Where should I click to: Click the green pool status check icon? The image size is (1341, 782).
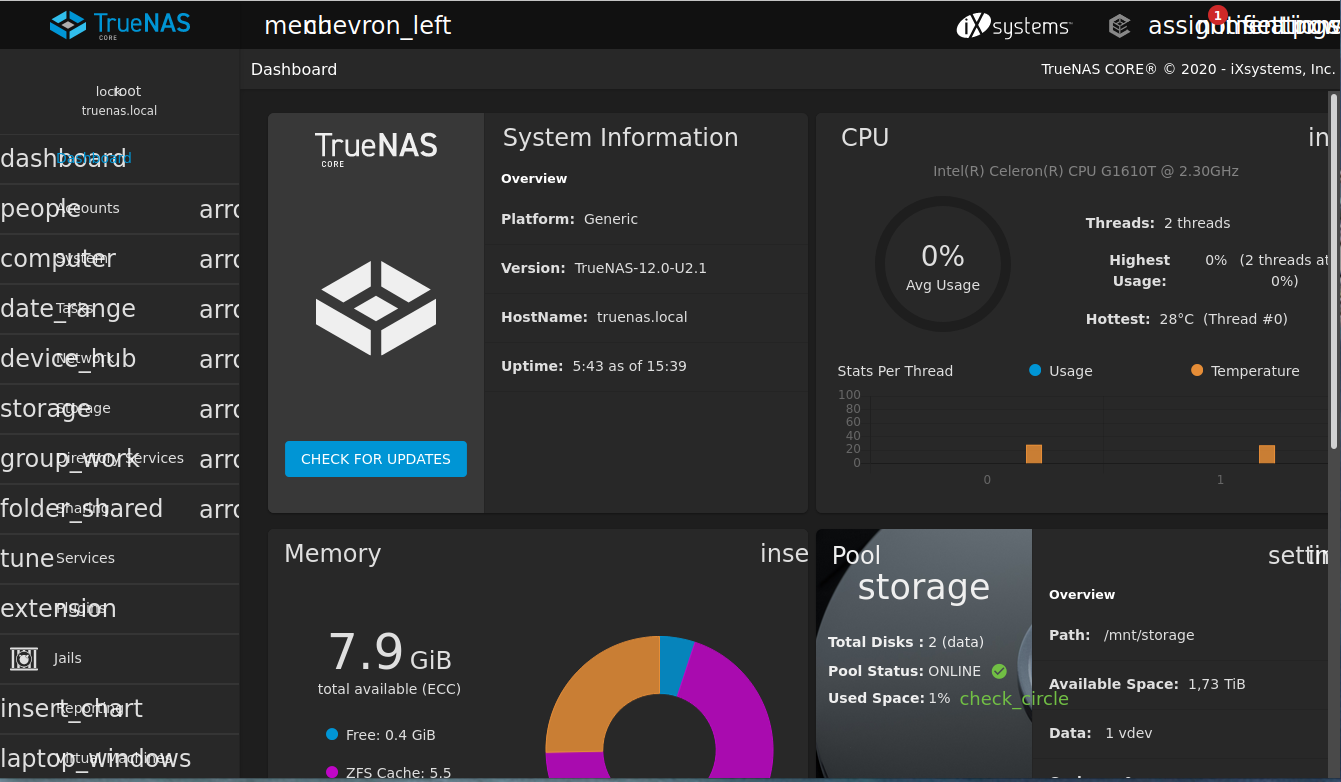(998, 671)
